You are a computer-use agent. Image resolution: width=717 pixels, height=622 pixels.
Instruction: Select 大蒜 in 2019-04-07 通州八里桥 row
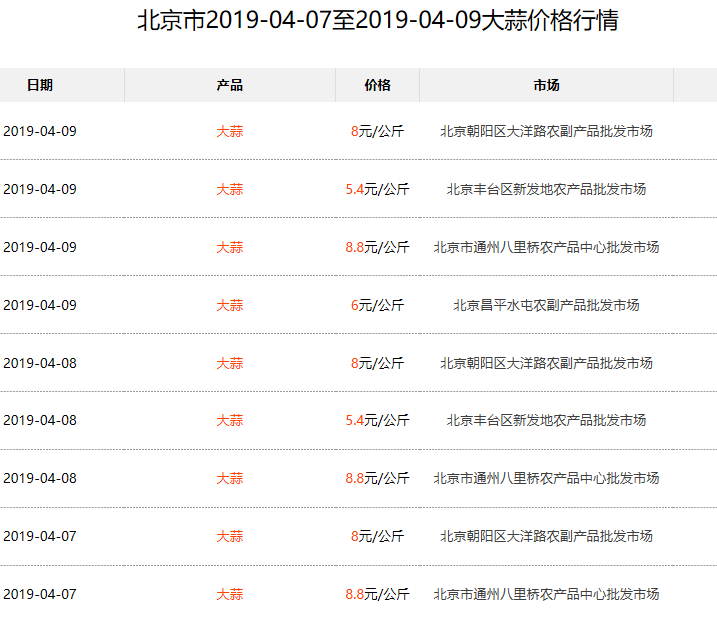[x=229, y=594]
